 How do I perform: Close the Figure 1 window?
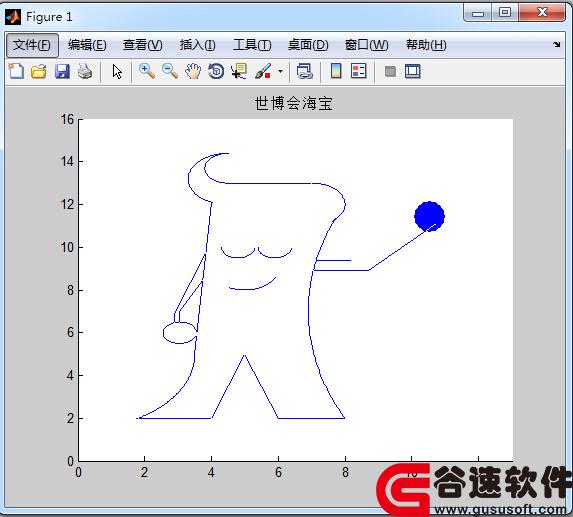tap(542, 13)
